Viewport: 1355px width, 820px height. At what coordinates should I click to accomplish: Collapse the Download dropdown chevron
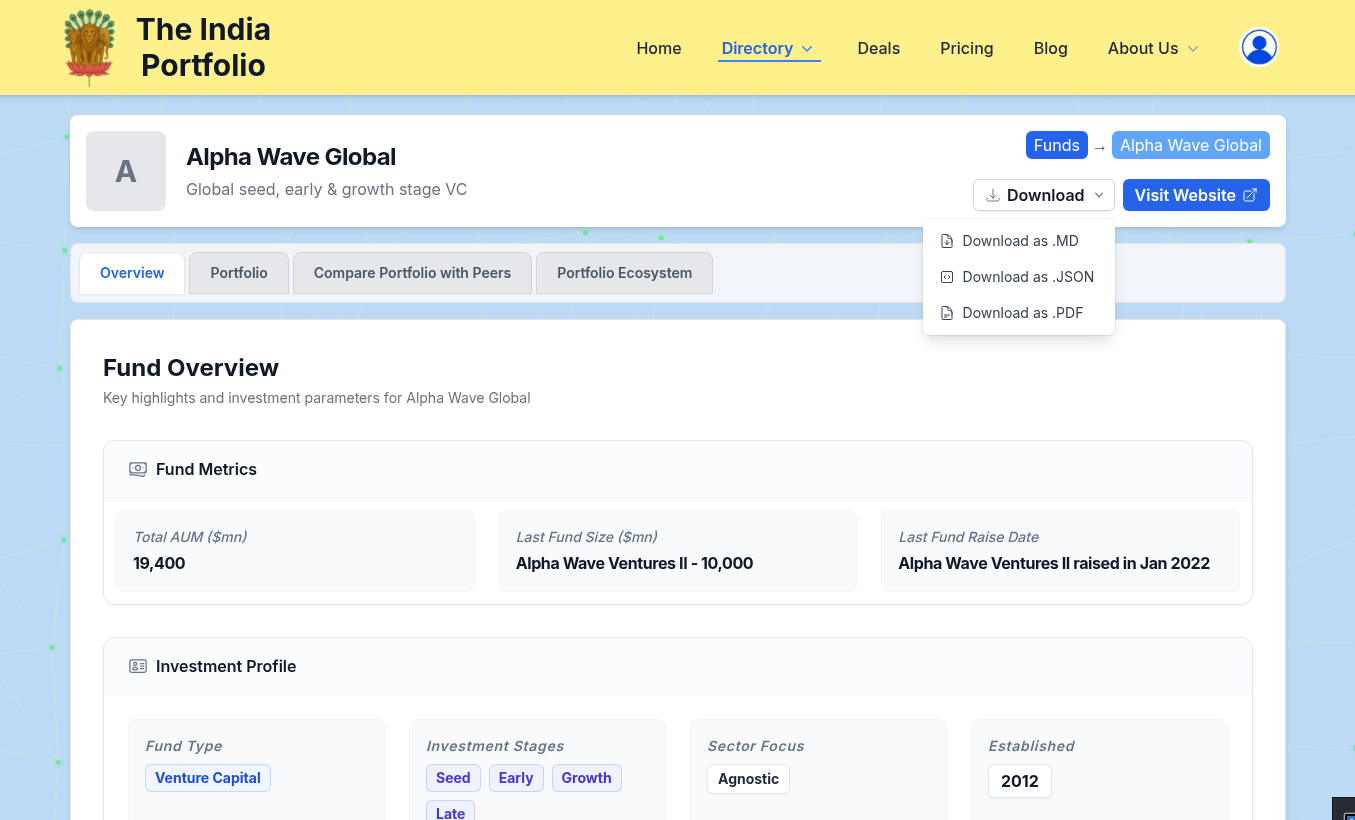[1098, 195]
